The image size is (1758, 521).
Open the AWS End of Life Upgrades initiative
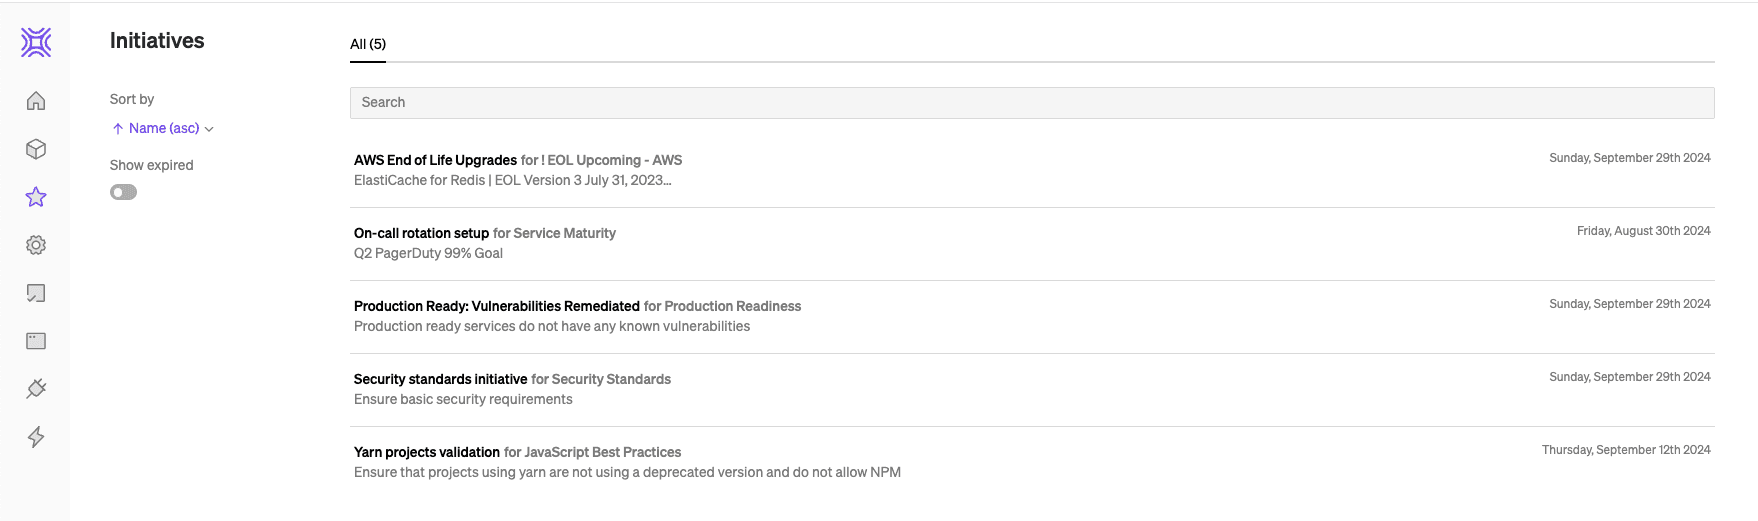[x=435, y=160]
